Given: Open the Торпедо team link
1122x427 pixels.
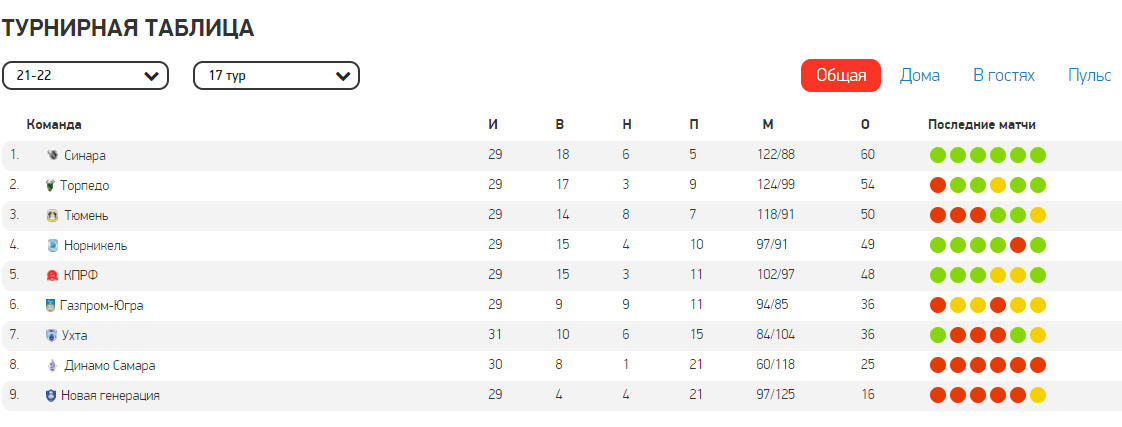Looking at the screenshot, I should [x=84, y=185].
